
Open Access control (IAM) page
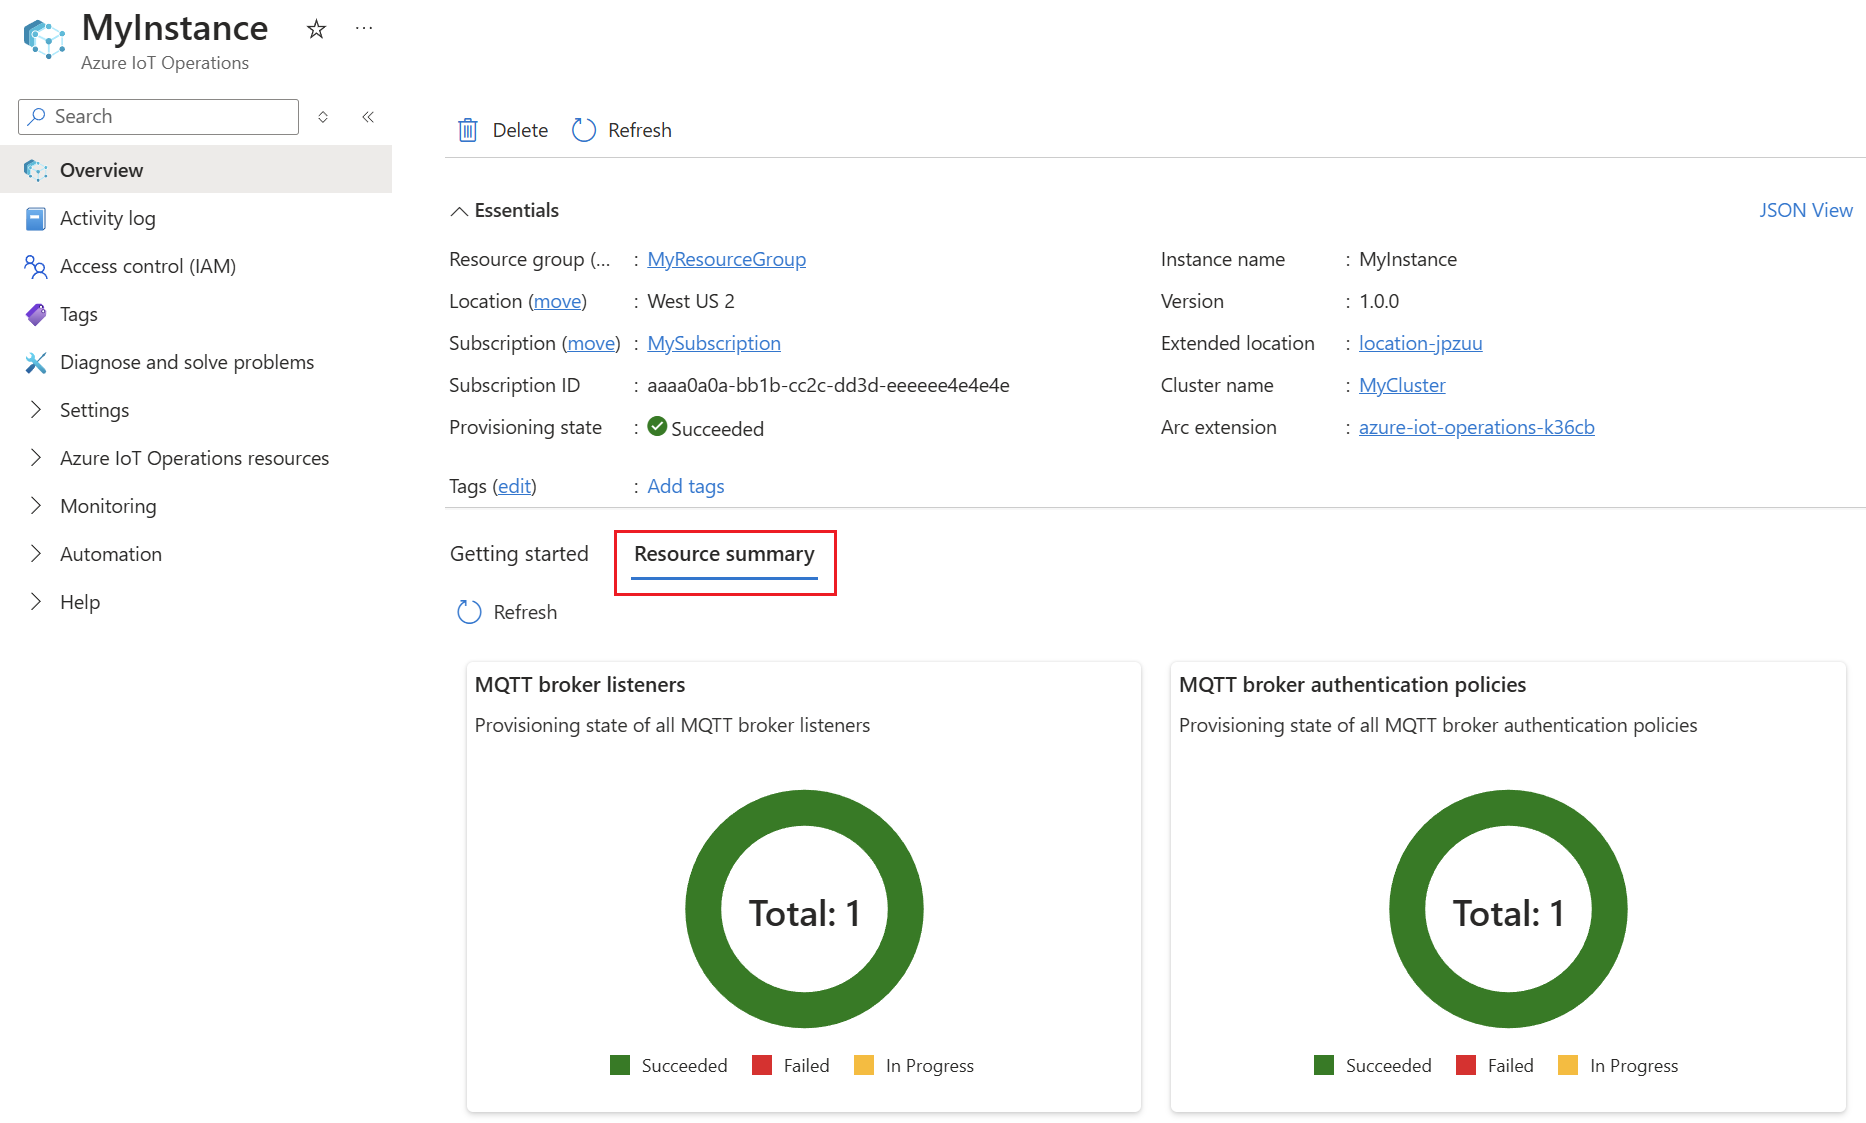[147, 266]
